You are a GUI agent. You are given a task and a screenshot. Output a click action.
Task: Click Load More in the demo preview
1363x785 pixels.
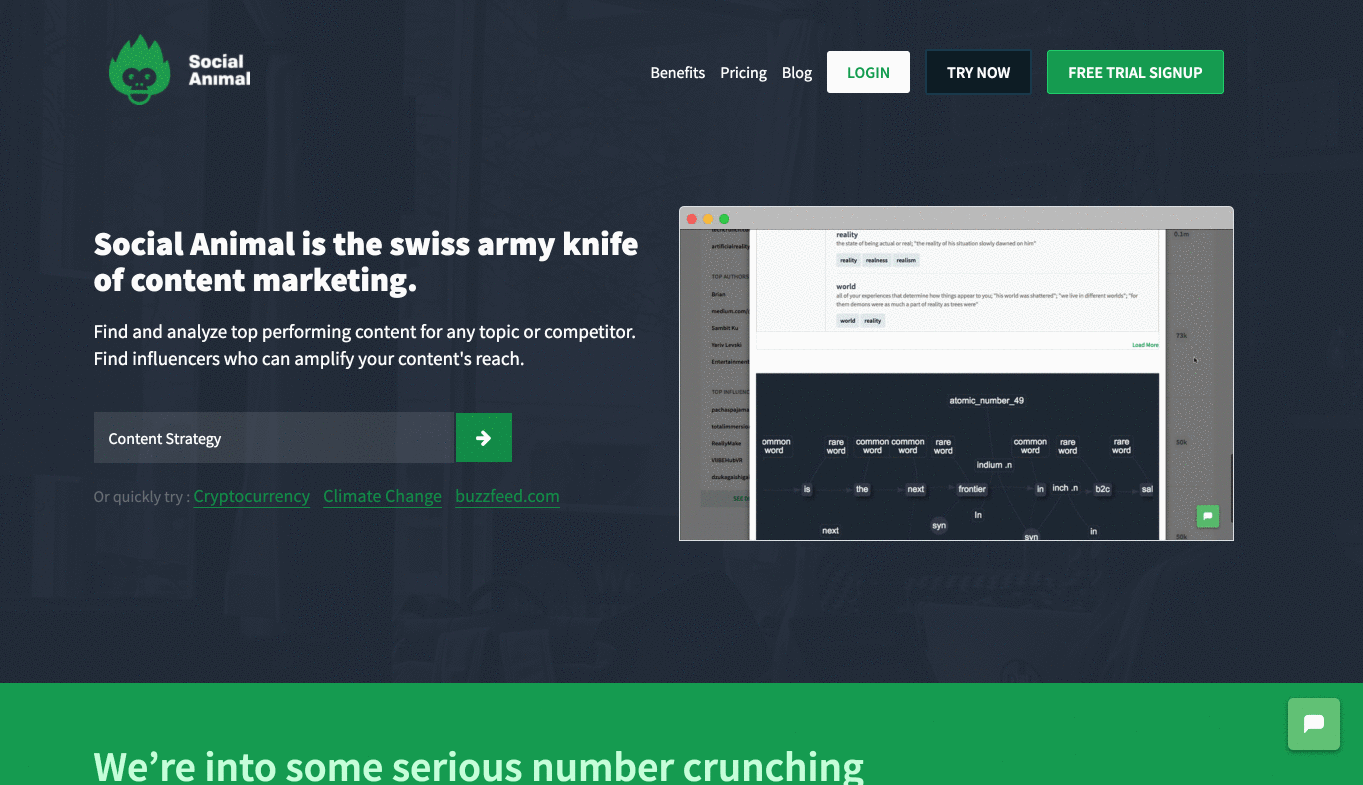click(x=1145, y=345)
